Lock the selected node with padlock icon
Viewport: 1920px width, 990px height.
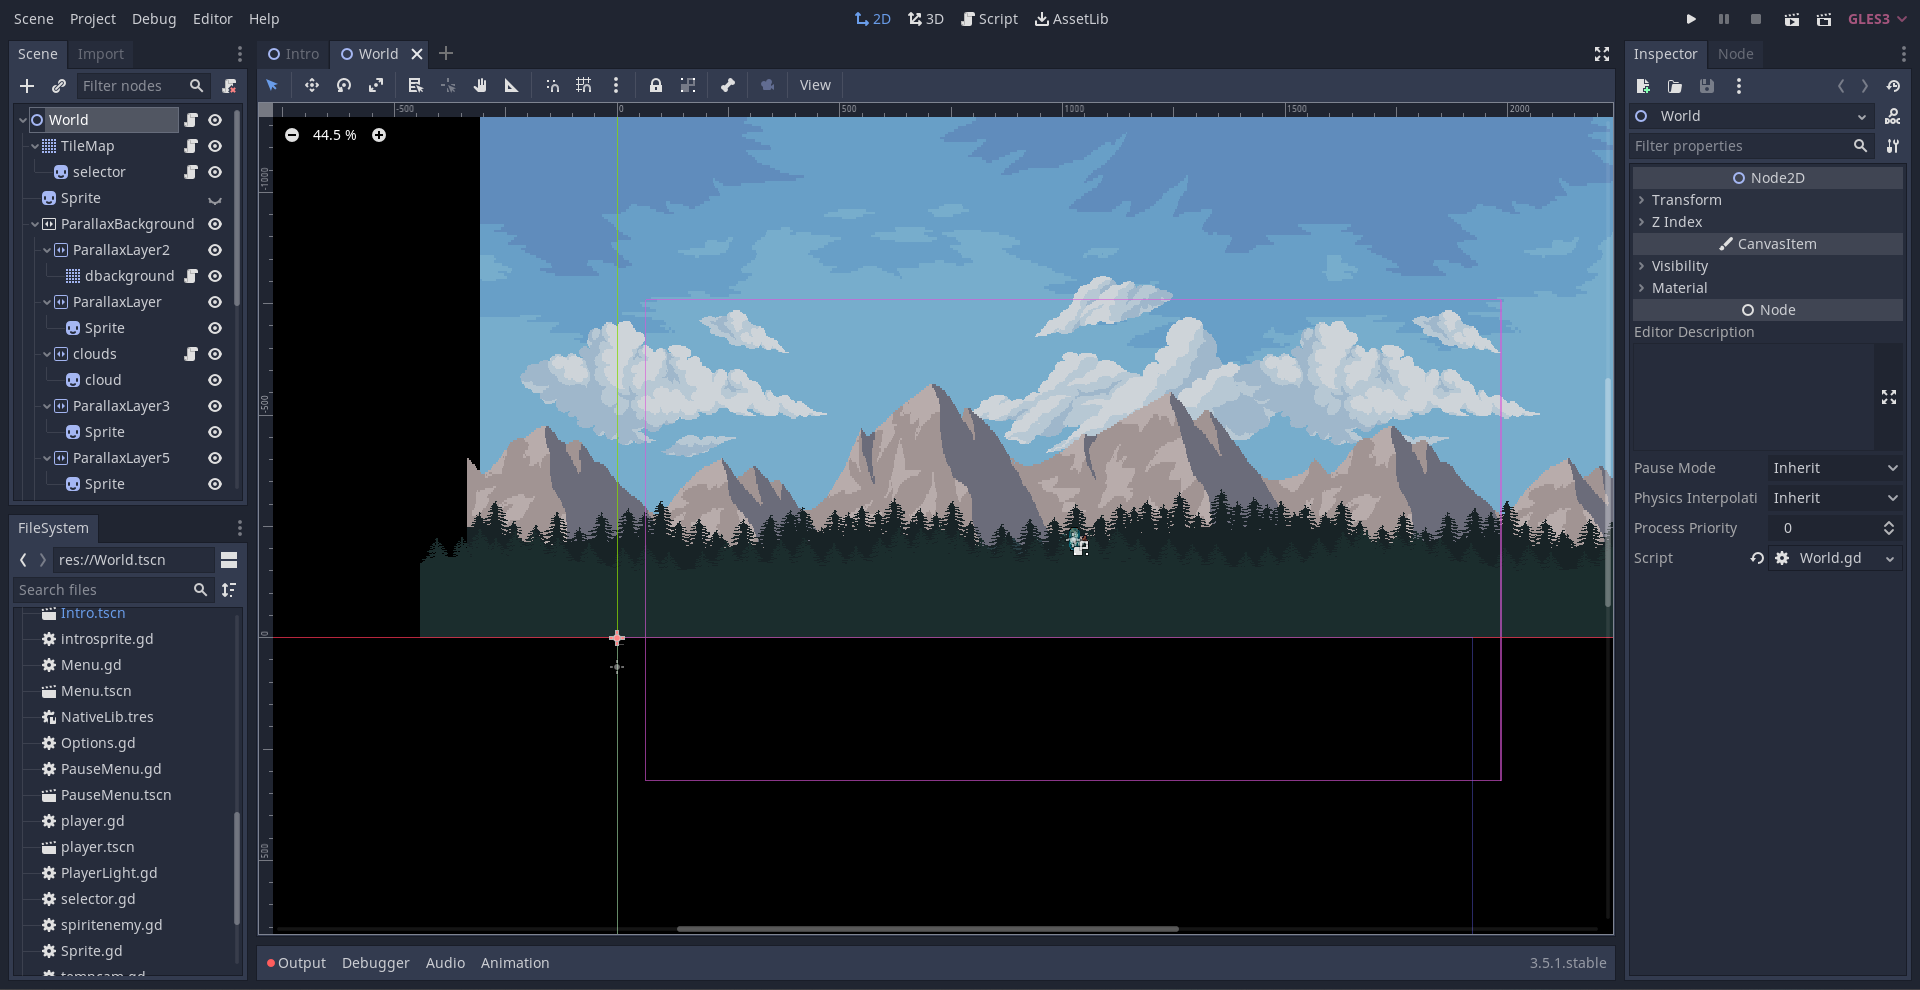(x=656, y=86)
